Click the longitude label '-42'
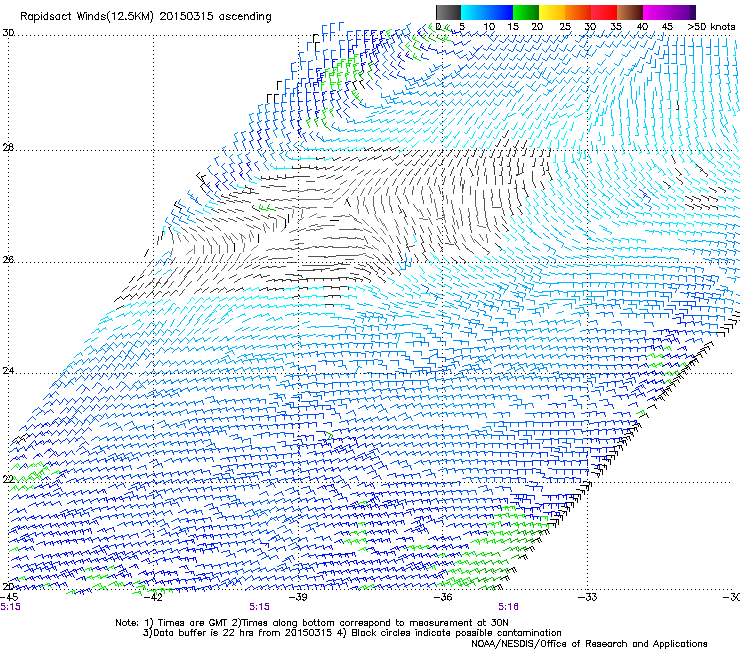This screenshot has height=650, width=740. point(153,597)
